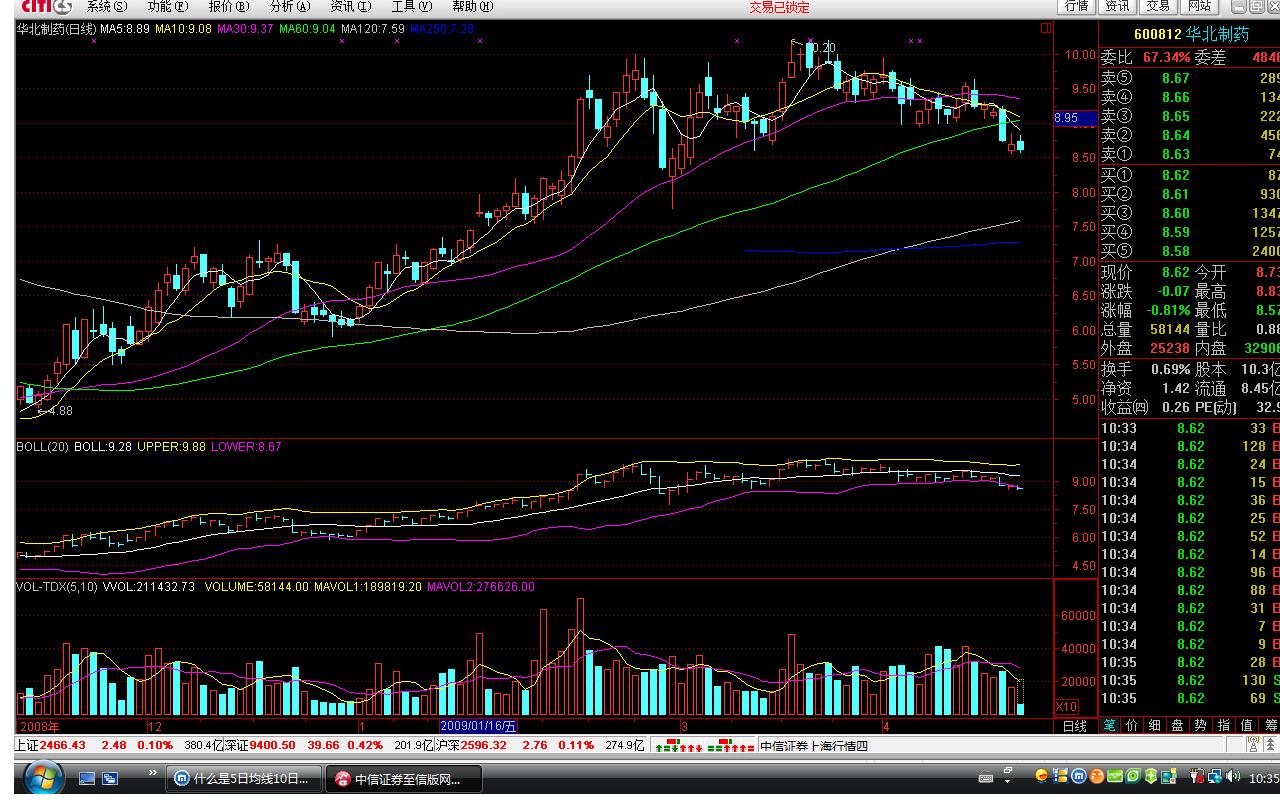Click the Maxthon blue M tray icon
This screenshot has width=1280, height=800.
pos(1078,776)
